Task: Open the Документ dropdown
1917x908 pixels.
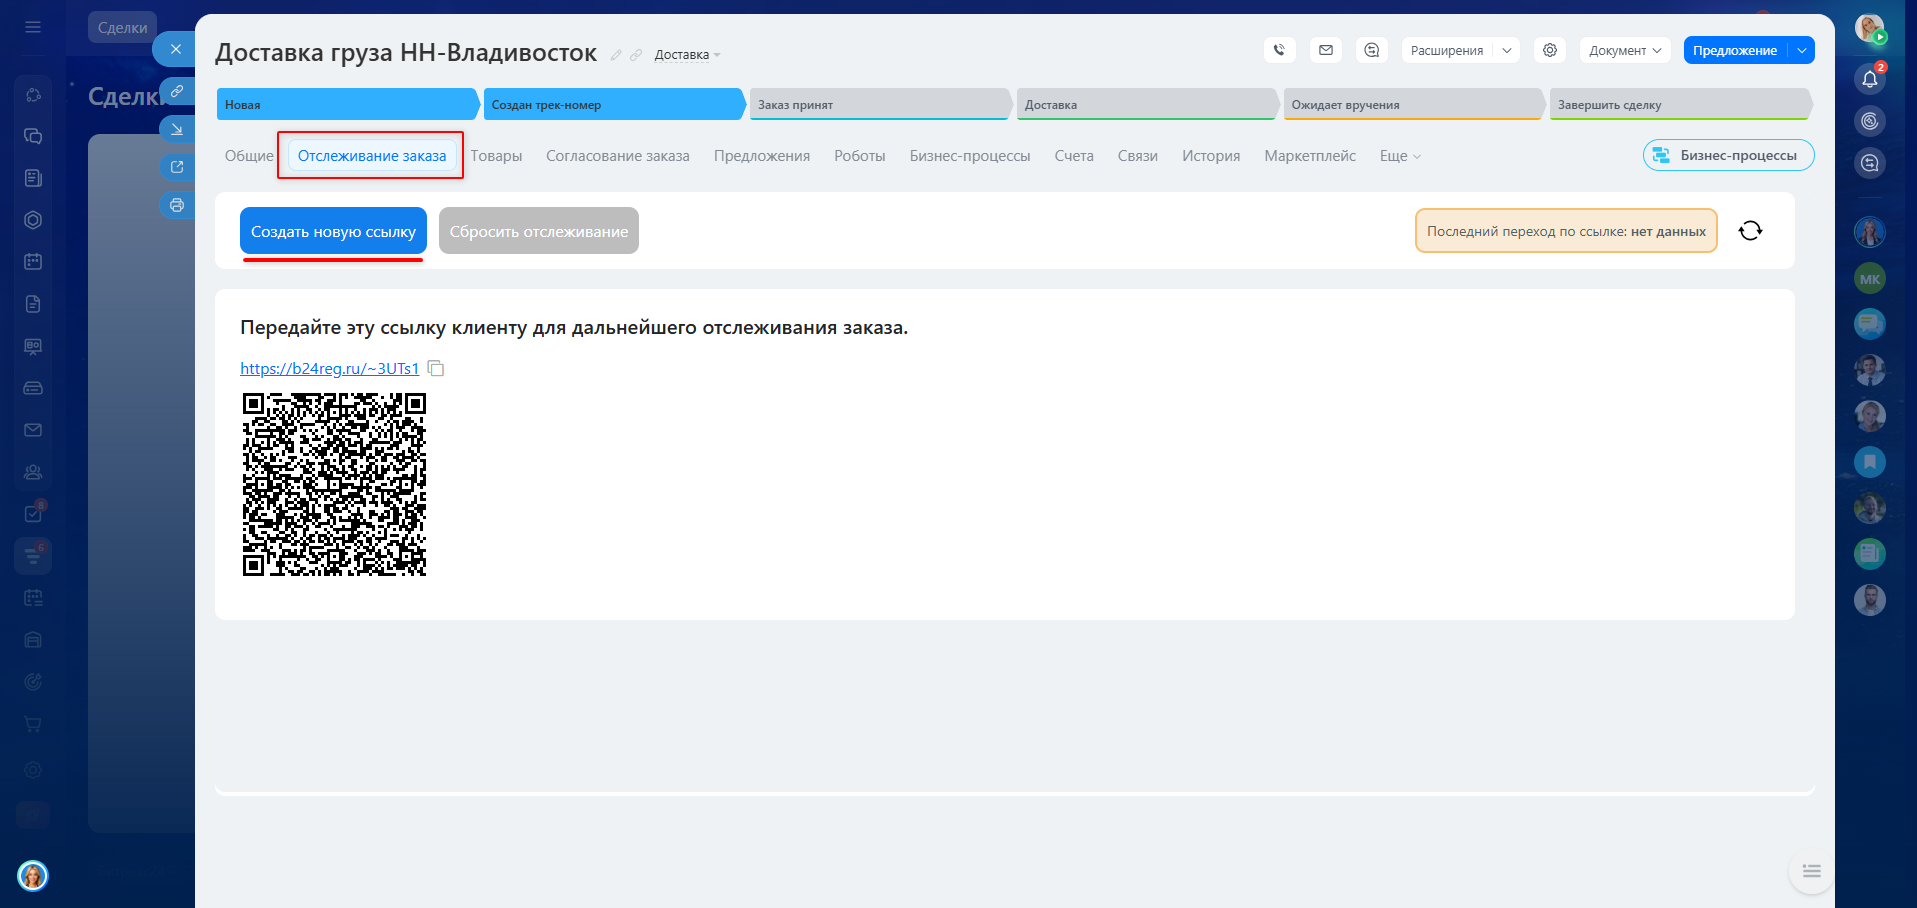Action: (x=1625, y=50)
